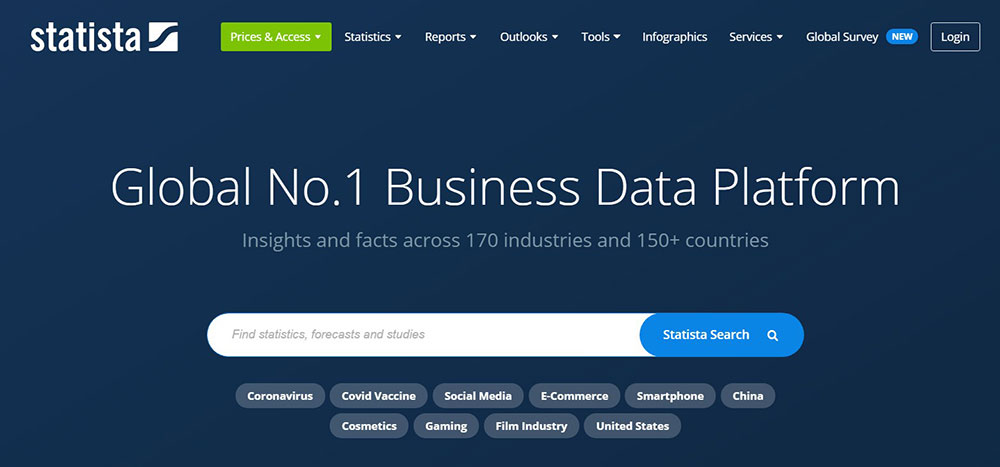Screen dimensions: 1000x467
Task: Expand the Tools menu
Action: pyautogui.click(x=601, y=37)
